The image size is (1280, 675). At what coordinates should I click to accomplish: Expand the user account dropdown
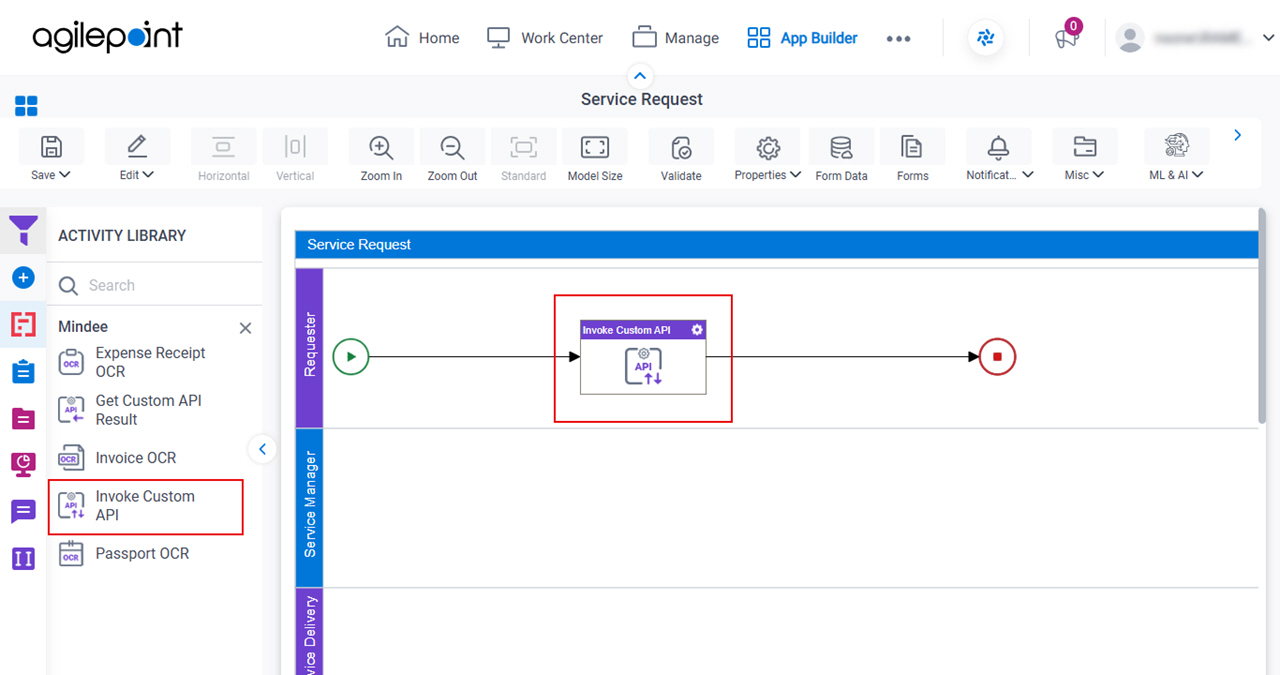[1268, 38]
